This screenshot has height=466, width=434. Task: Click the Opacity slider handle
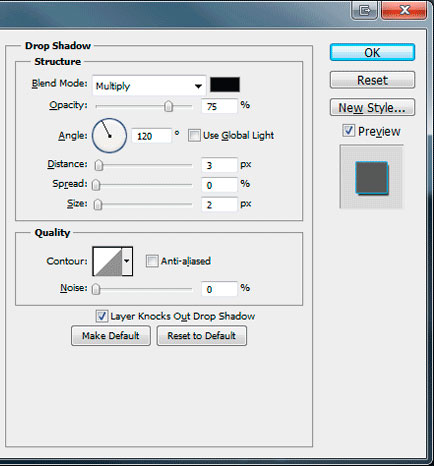[169, 106]
